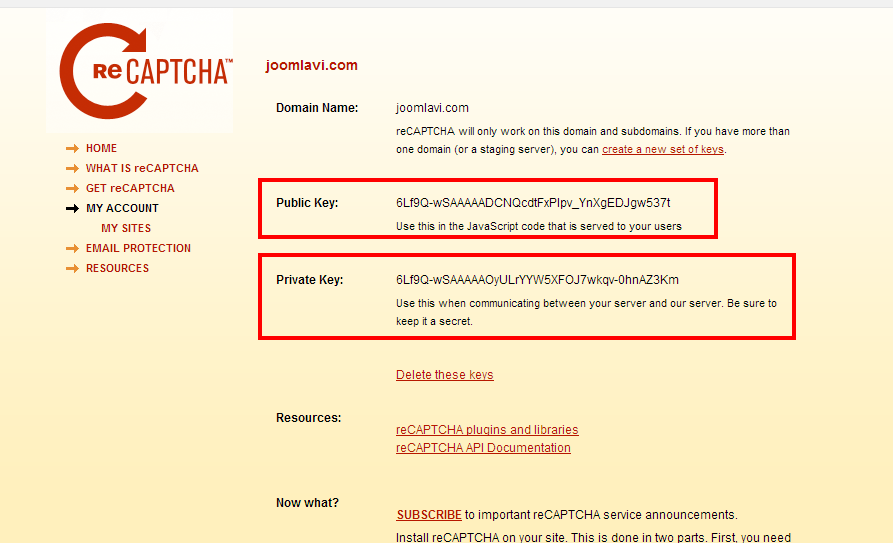The height and width of the screenshot is (543, 893).
Task: Click the 'Delete these keys' link
Action: (445, 375)
